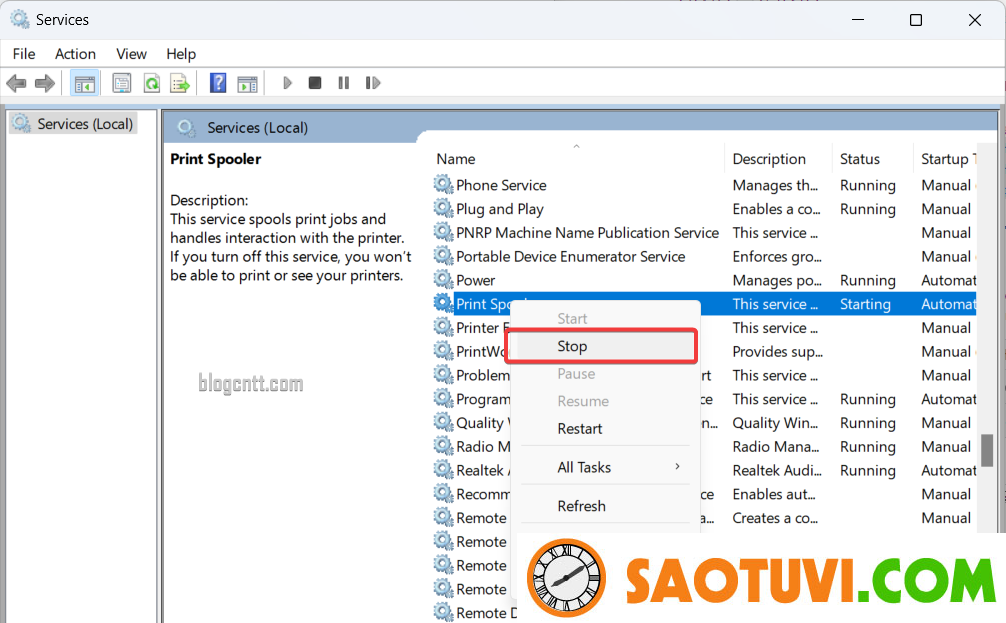1006x623 pixels.
Task: Click the Forward arrow toolbar icon
Action: [x=45, y=83]
